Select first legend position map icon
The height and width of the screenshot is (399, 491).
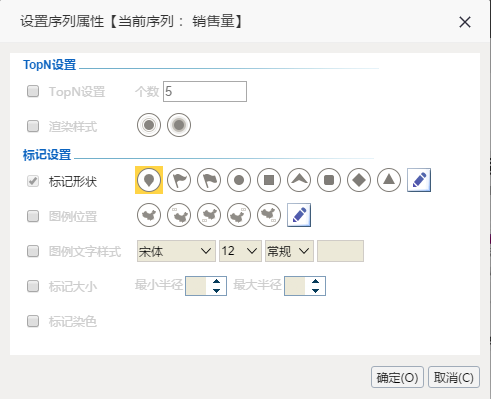point(149,215)
